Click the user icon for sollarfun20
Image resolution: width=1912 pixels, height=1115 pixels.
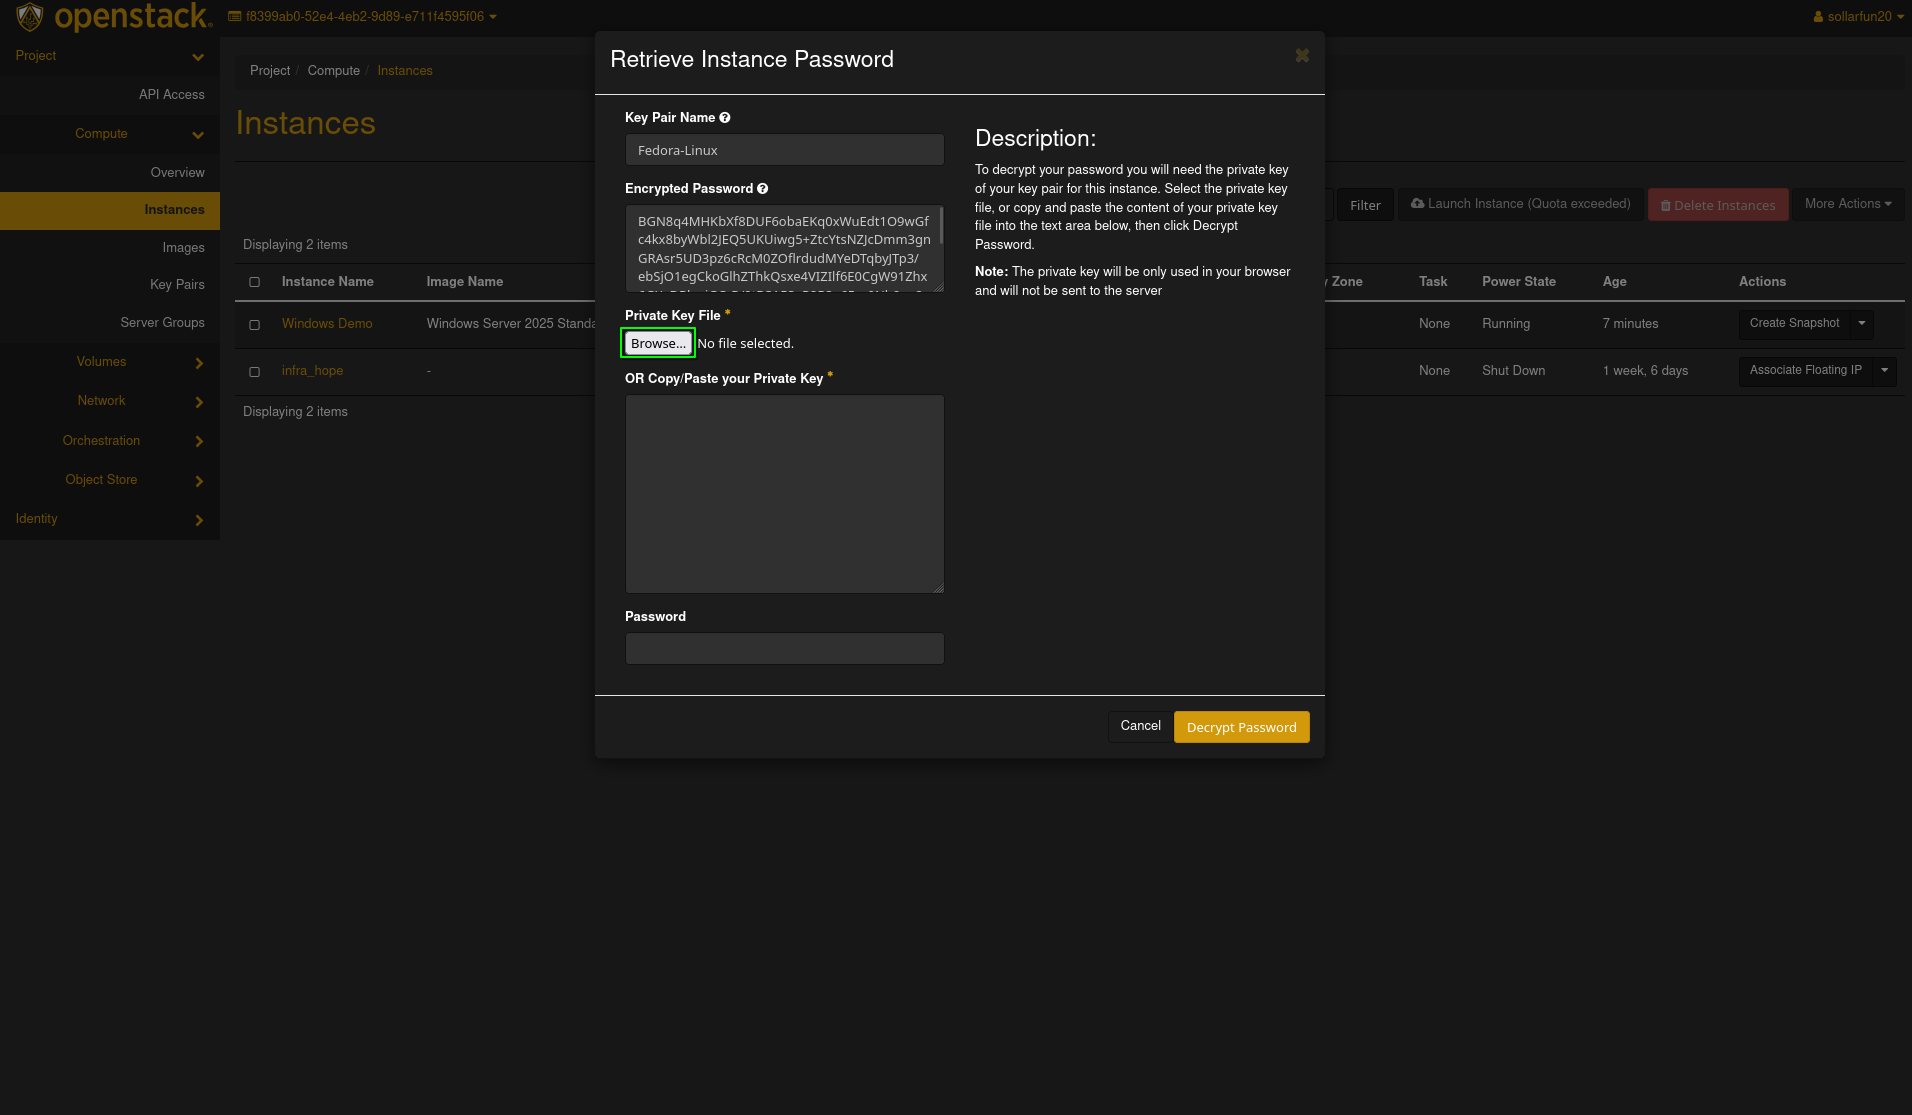tap(1818, 17)
